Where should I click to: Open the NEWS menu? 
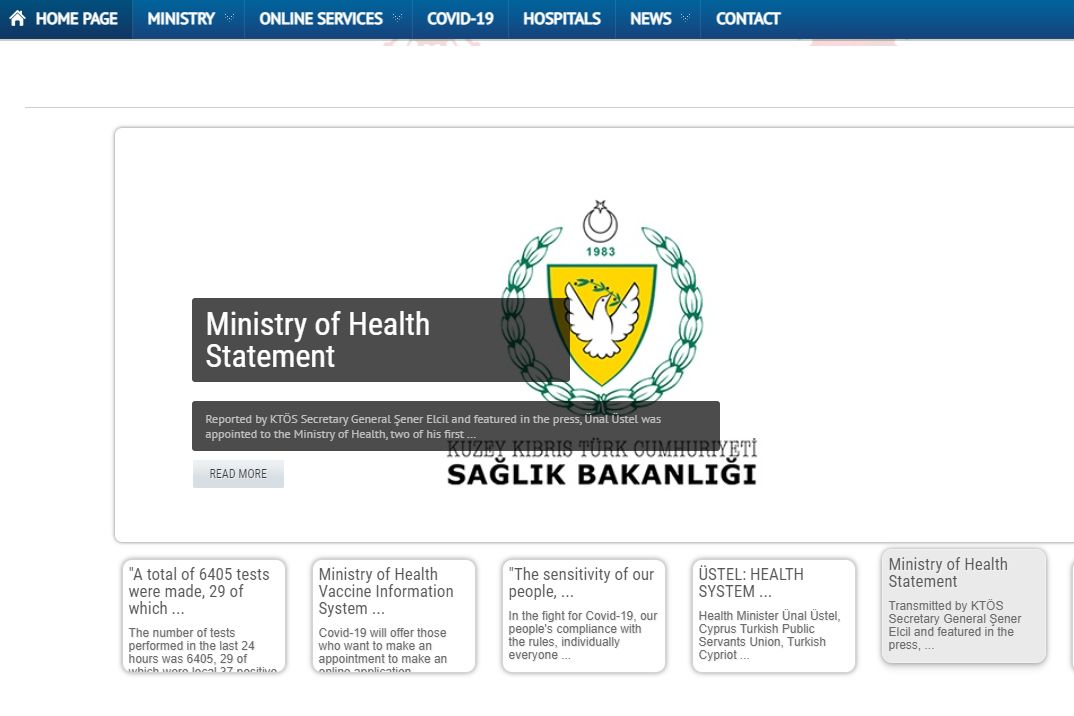click(651, 18)
